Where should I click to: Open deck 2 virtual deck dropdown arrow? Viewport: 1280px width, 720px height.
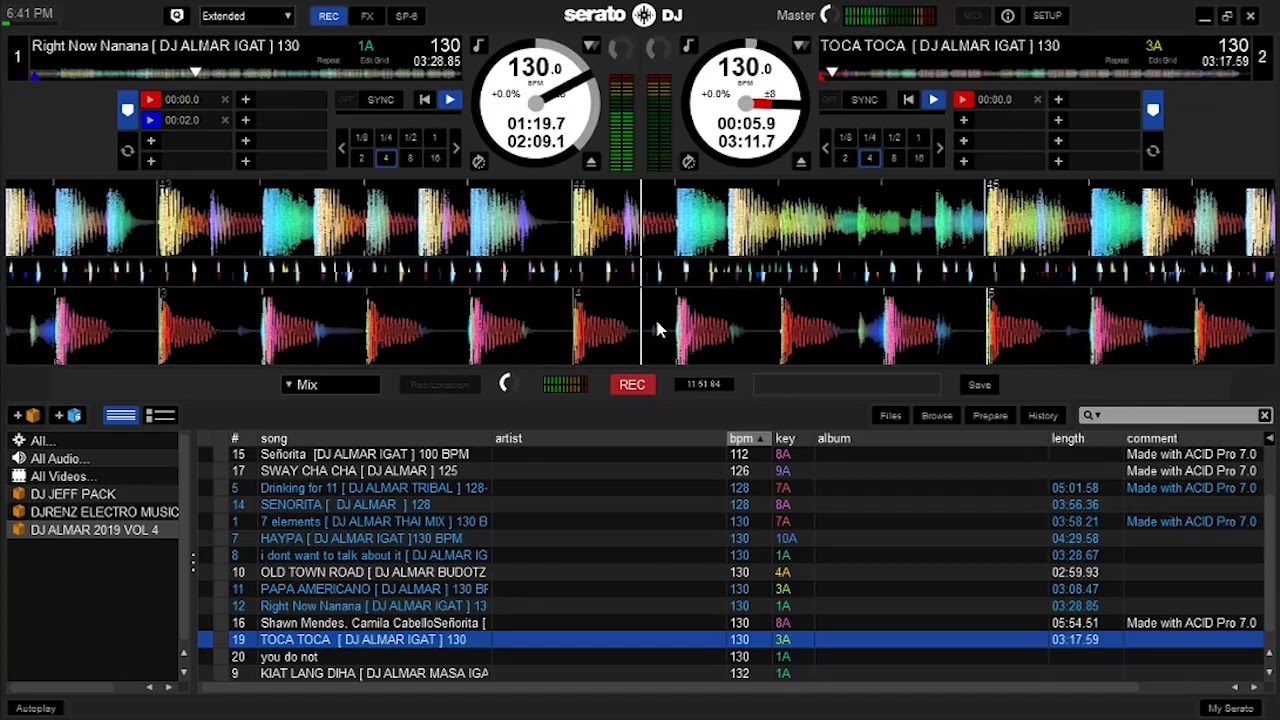pos(801,45)
